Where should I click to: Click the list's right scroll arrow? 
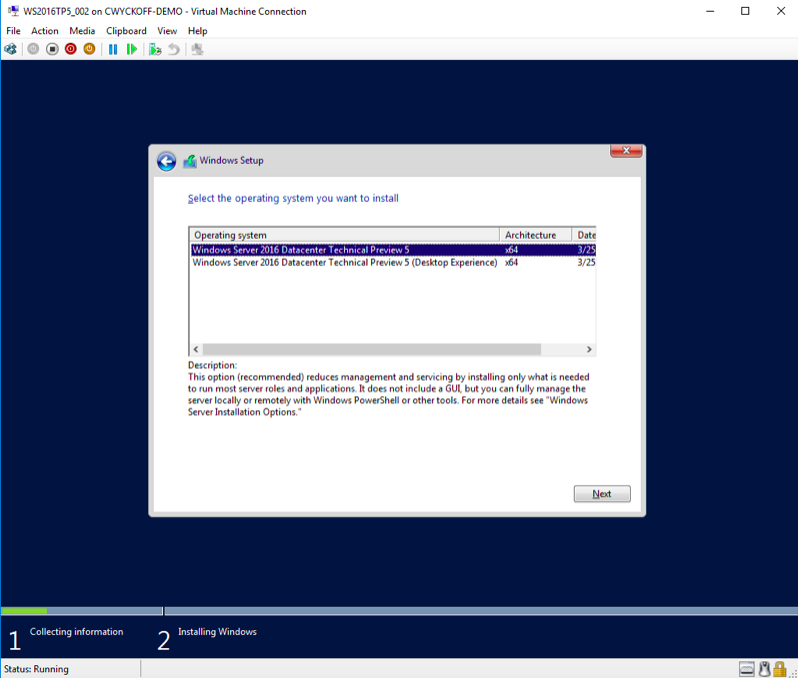click(x=589, y=349)
